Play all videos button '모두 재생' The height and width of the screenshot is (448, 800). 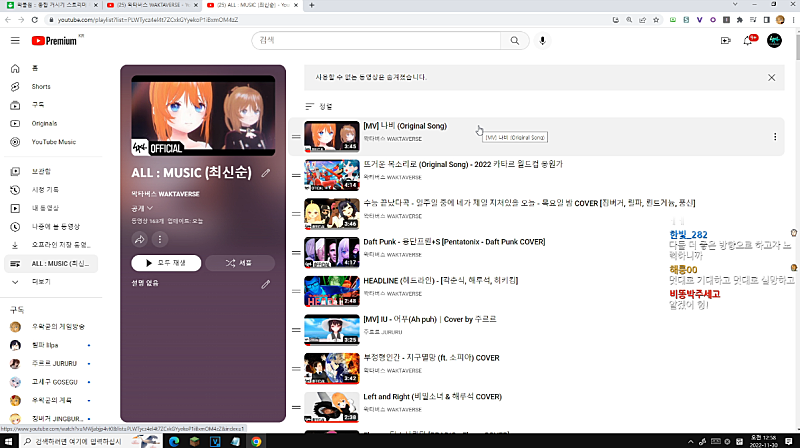166,263
